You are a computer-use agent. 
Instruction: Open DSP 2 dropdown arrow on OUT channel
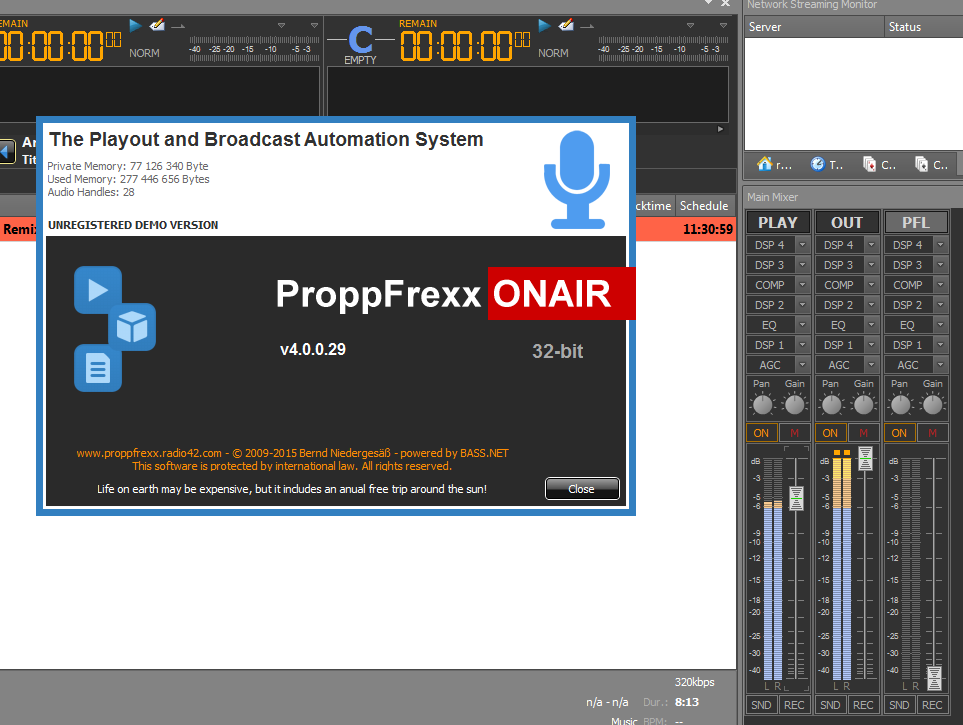pyautogui.click(x=871, y=305)
